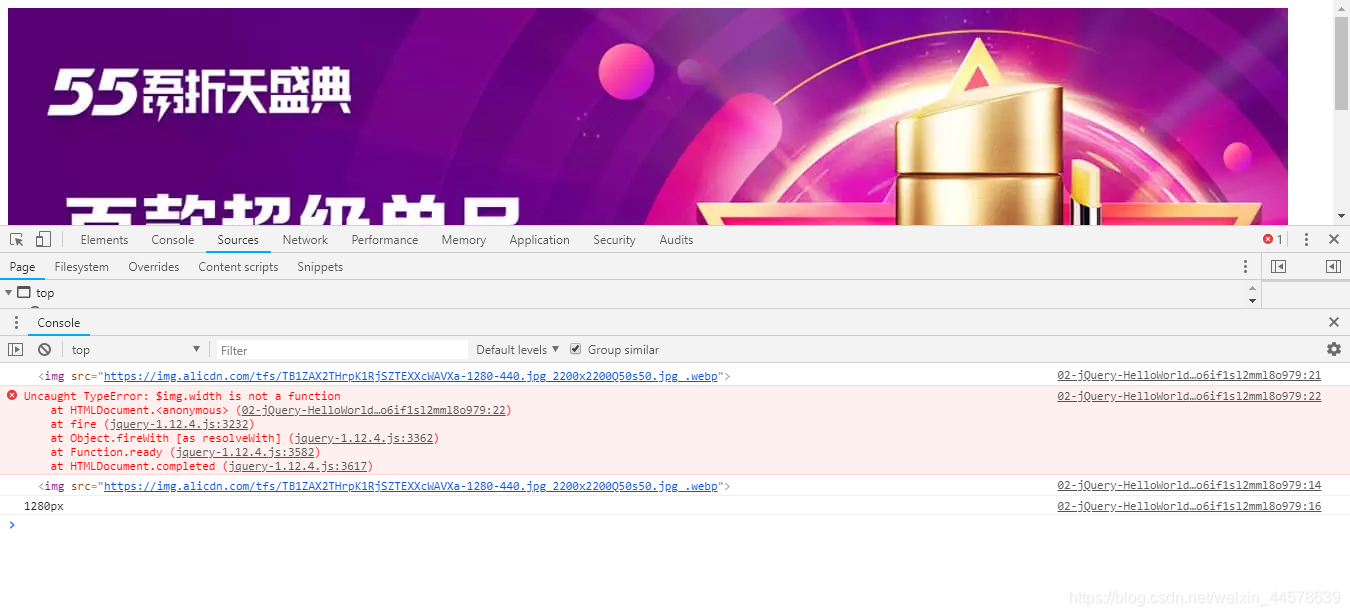
Task: Close the console drawer
Action: coord(1334,323)
